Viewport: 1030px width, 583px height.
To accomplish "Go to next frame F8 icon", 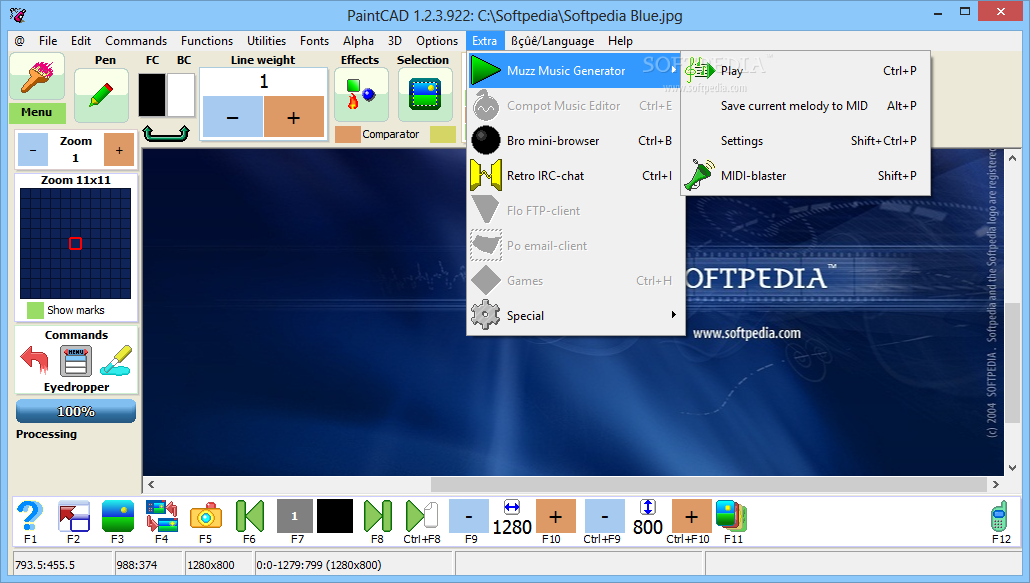I will point(378,516).
